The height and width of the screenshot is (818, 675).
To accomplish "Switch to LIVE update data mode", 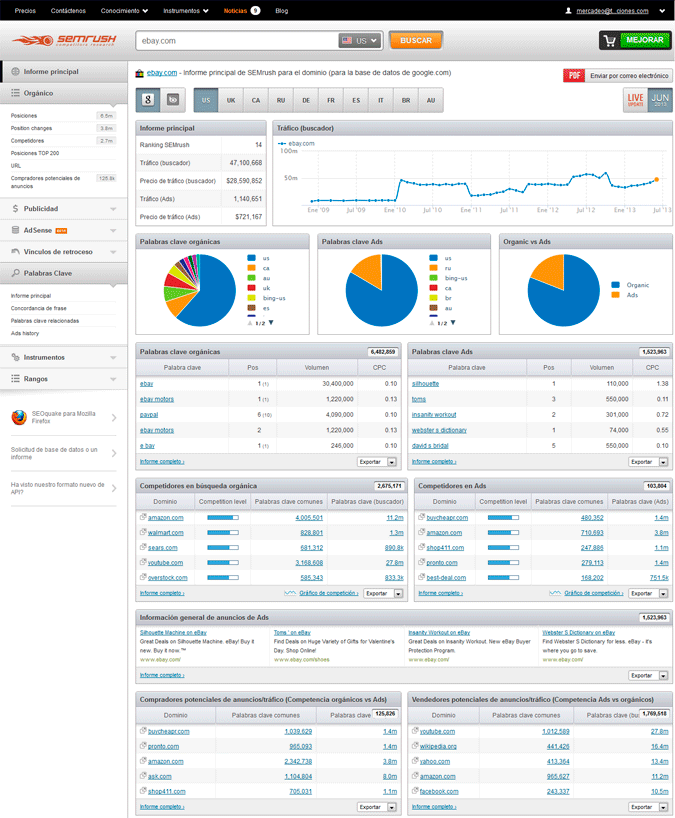I will [x=635, y=100].
